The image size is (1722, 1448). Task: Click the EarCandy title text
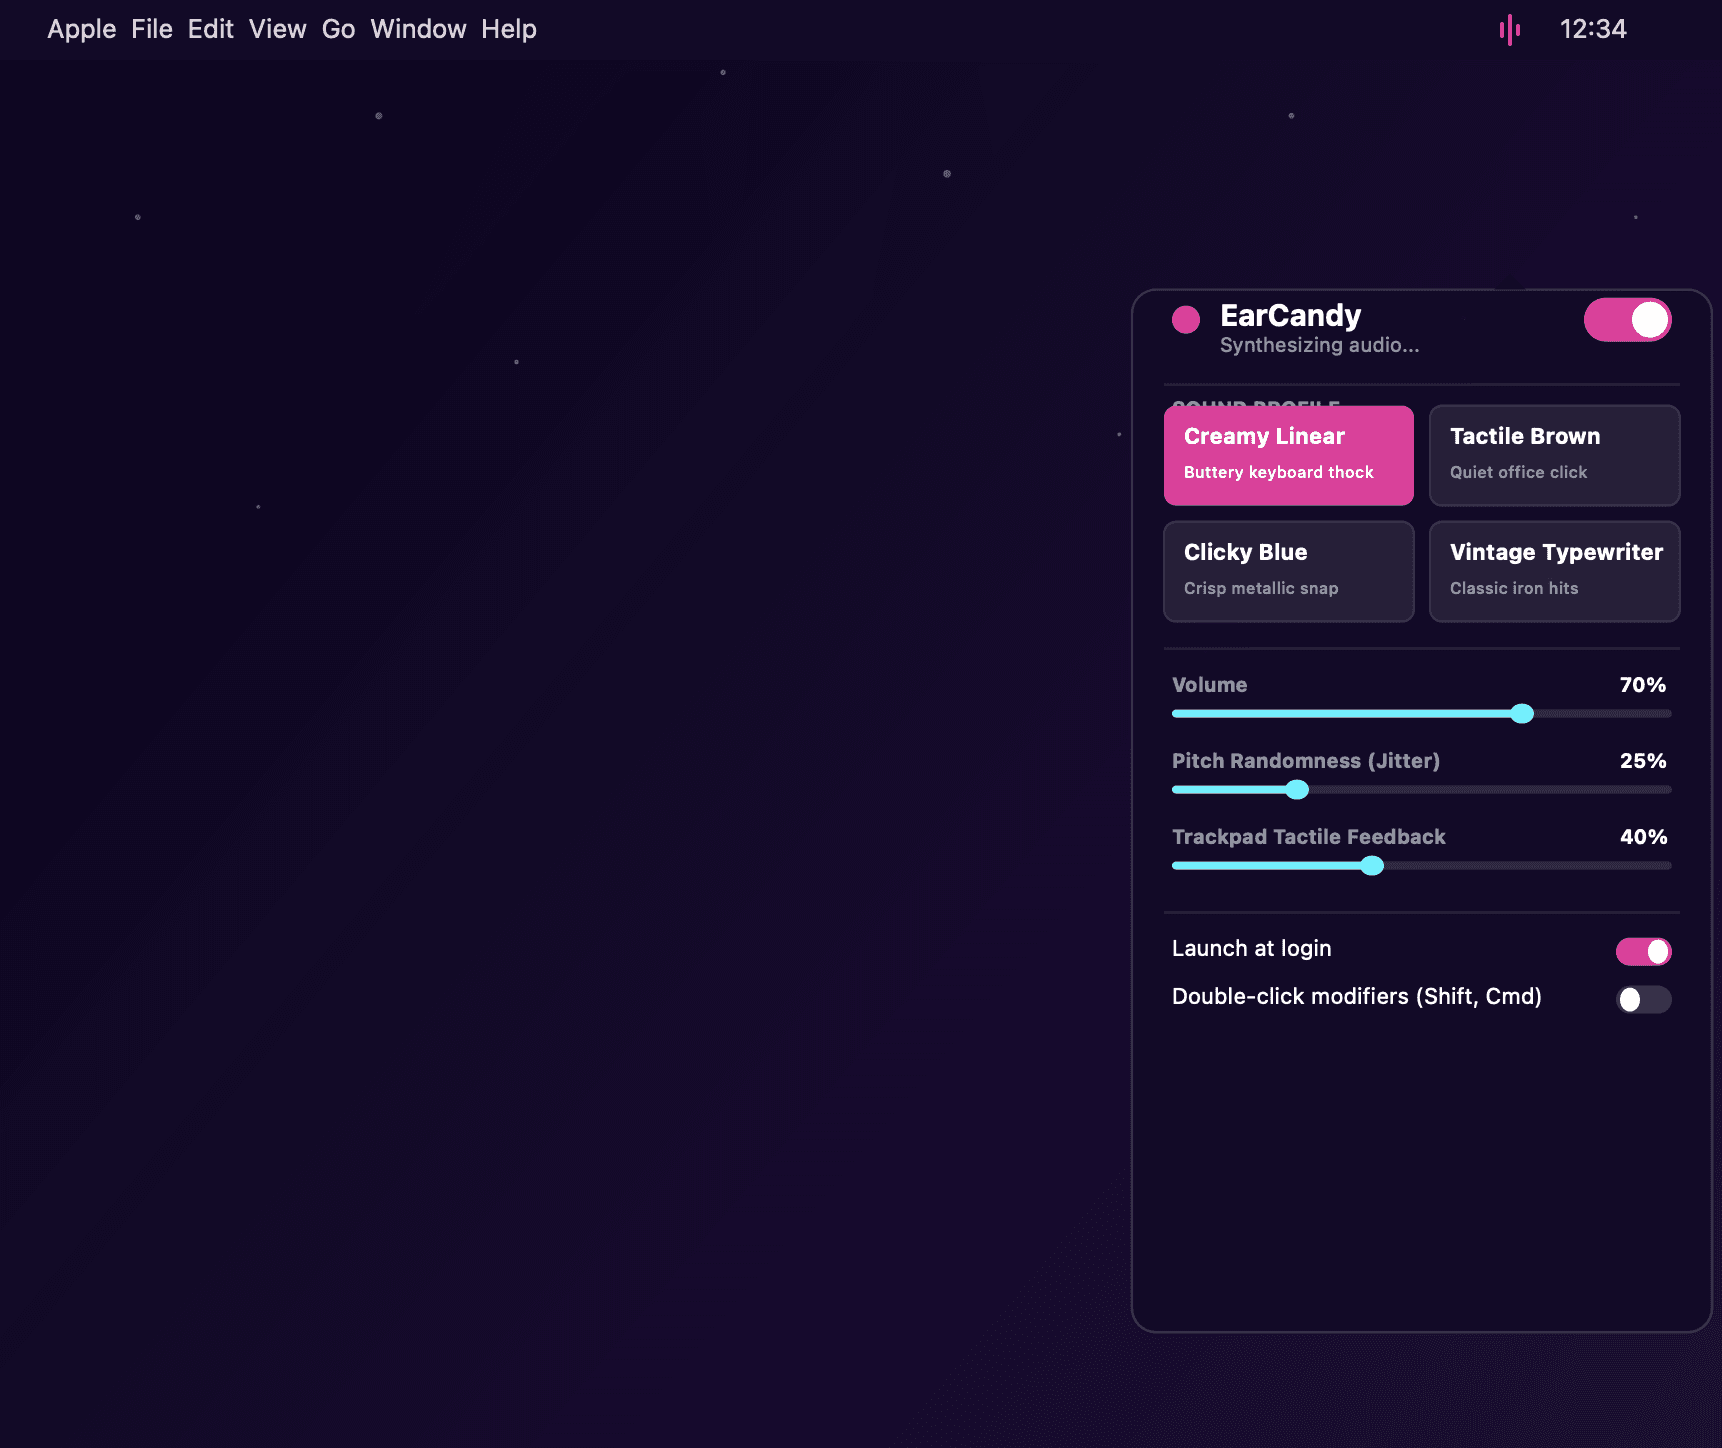(x=1290, y=315)
